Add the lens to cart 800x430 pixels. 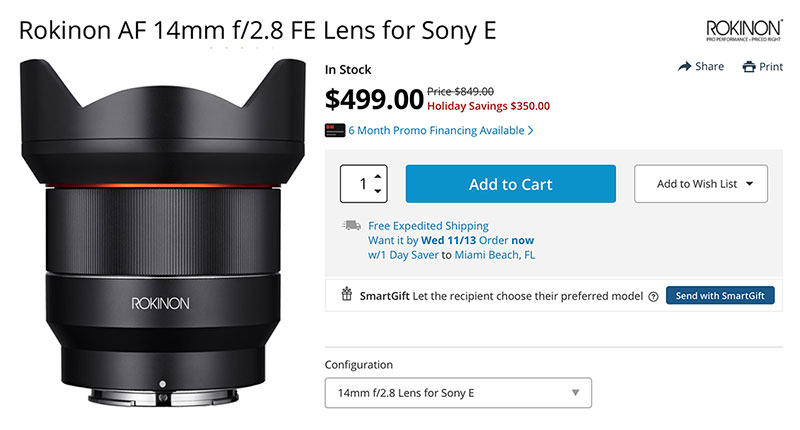tap(510, 184)
